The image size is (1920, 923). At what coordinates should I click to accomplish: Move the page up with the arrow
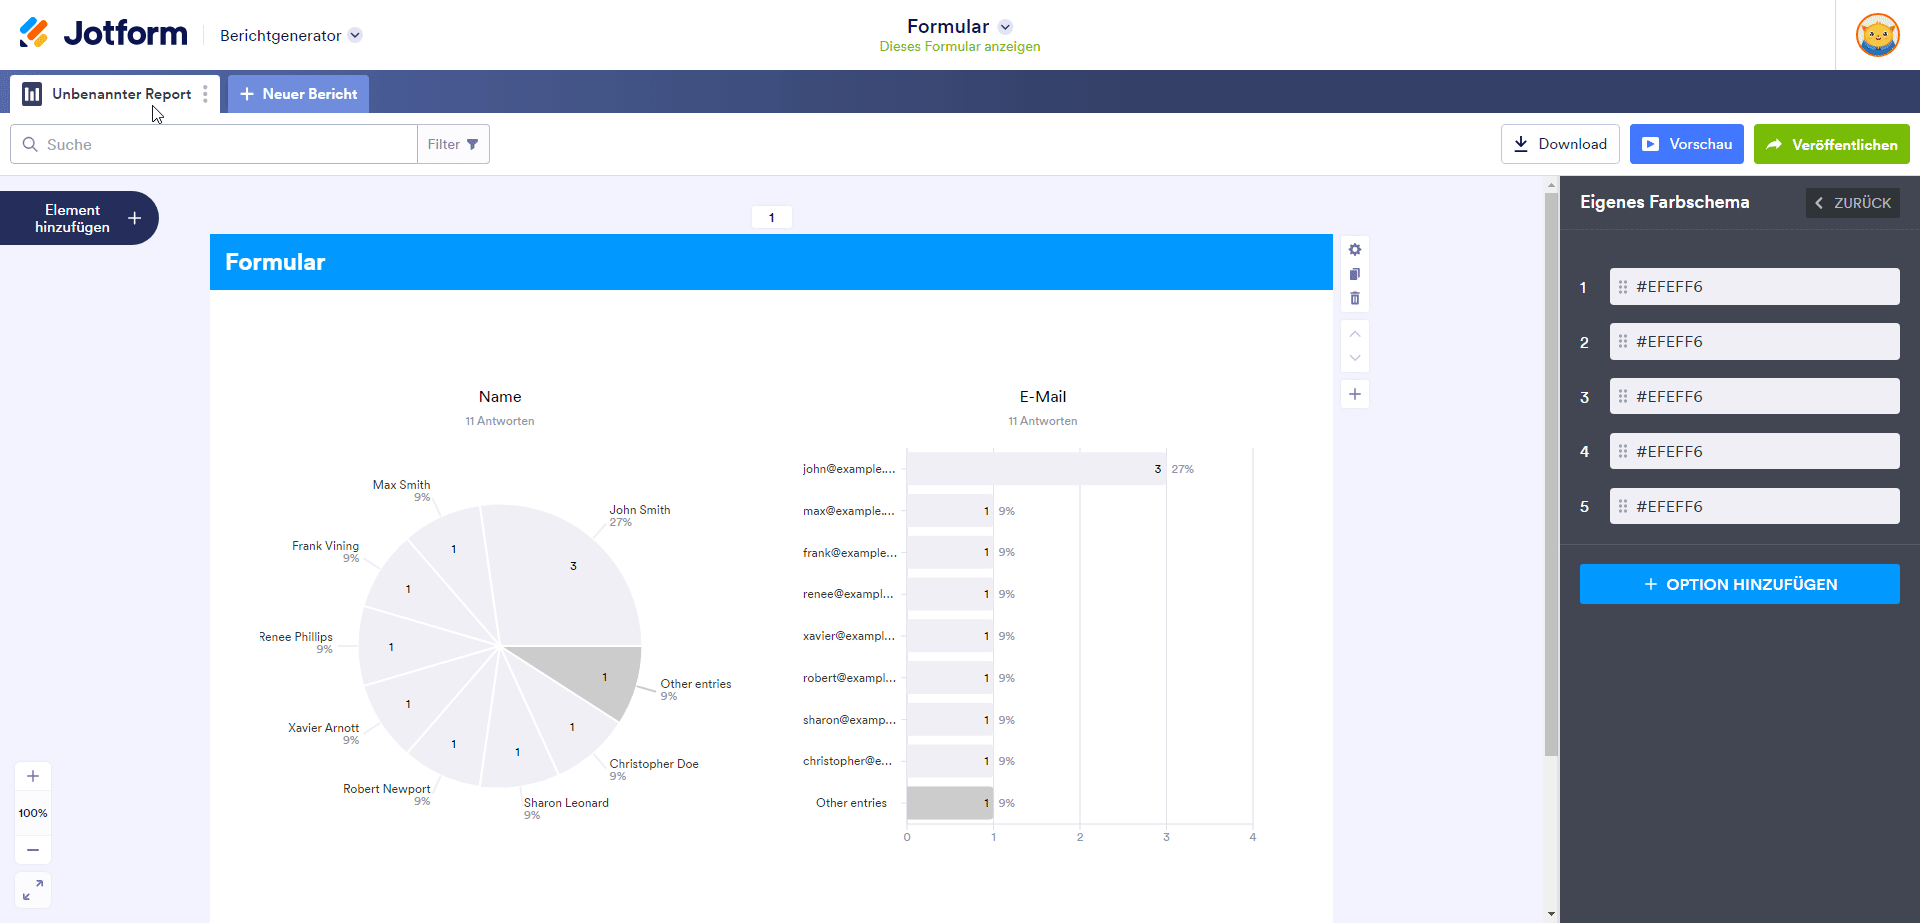click(x=1355, y=334)
